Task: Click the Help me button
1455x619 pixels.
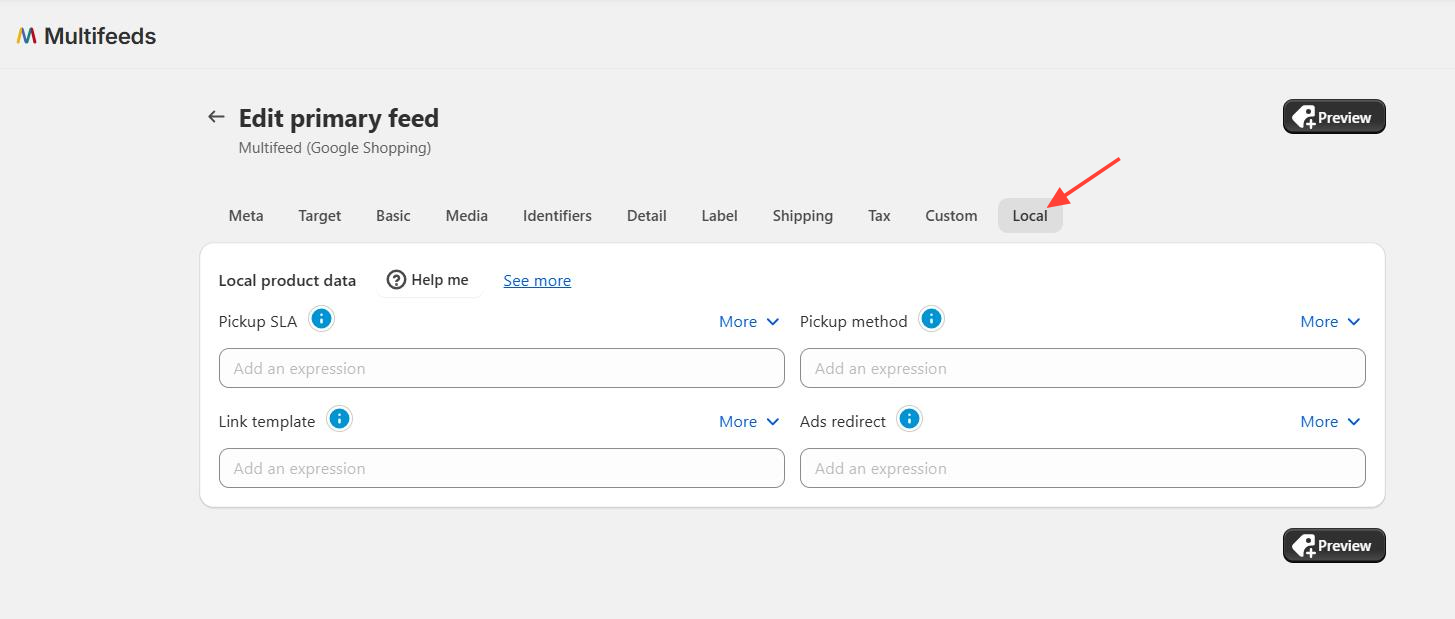Action: pyautogui.click(x=428, y=280)
